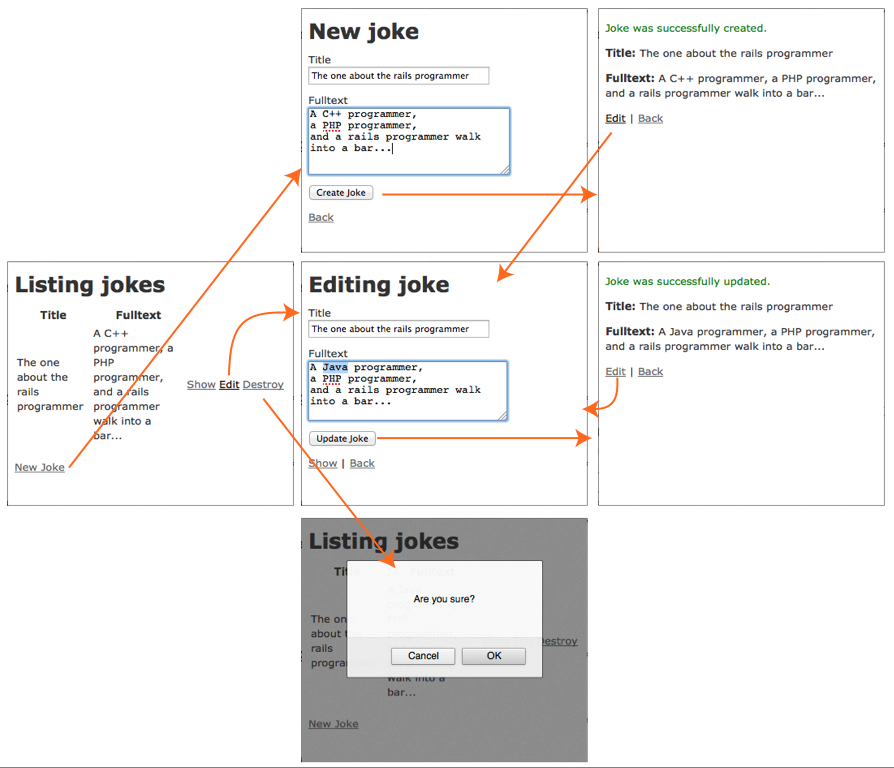Click the 'New joke' heading
The width and height of the screenshot is (894, 768).
[364, 31]
